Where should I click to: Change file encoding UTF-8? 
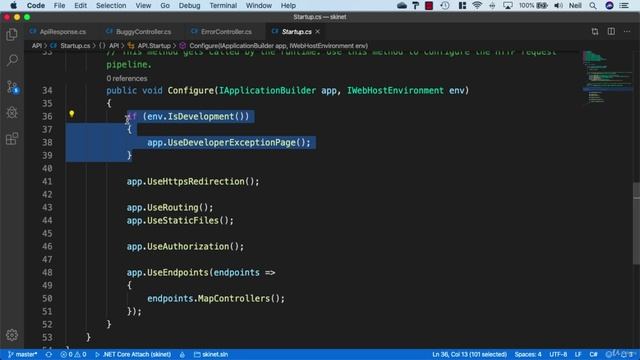point(558,354)
